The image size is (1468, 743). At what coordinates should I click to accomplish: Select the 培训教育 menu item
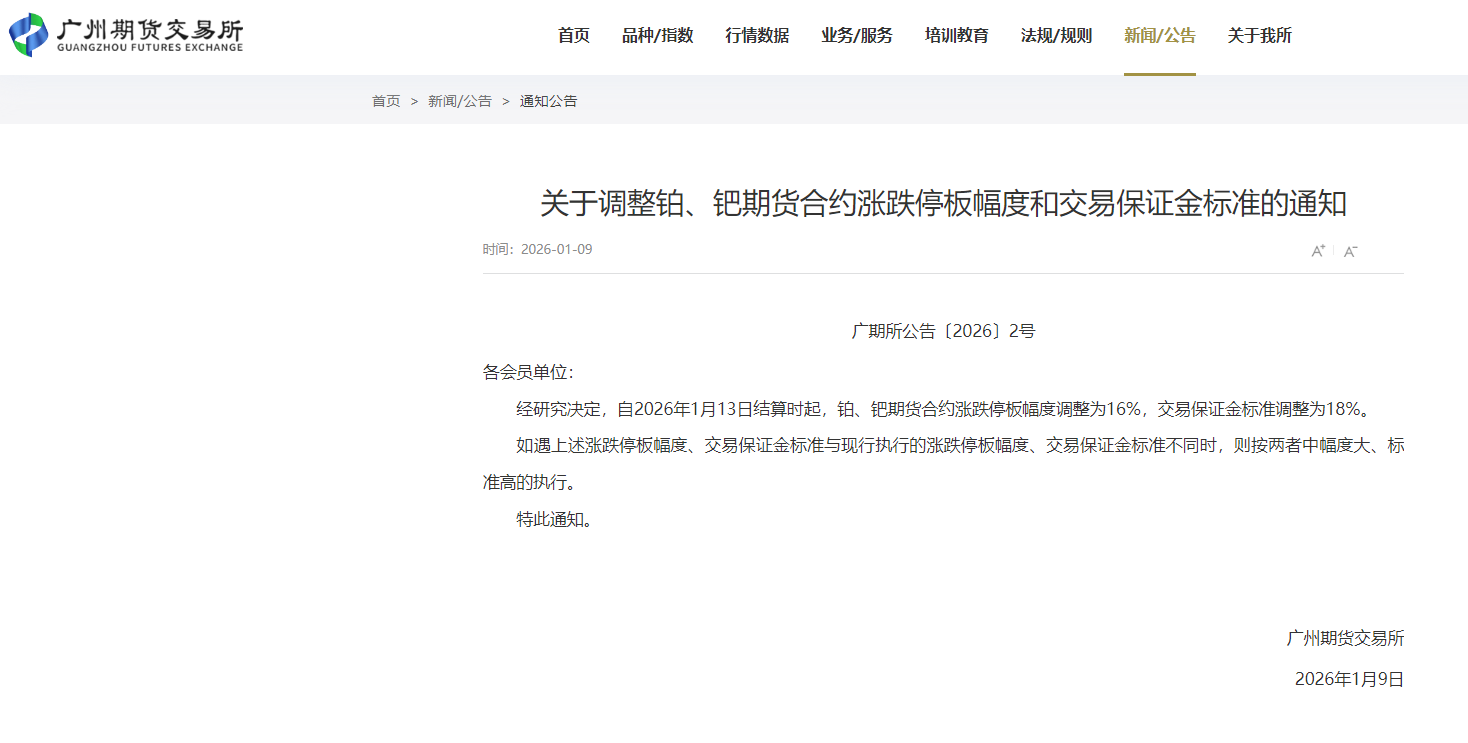pos(957,36)
